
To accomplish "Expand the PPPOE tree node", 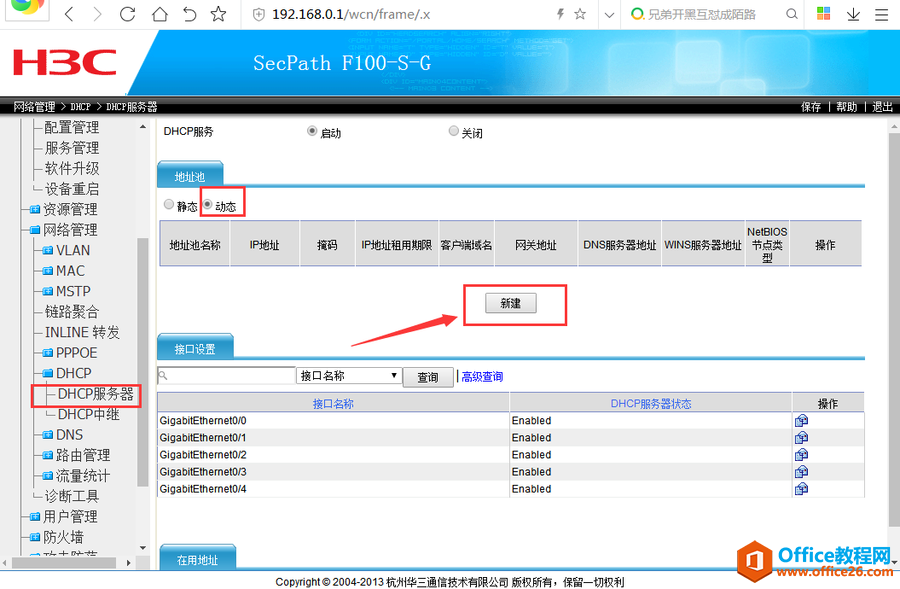I will [x=48, y=353].
